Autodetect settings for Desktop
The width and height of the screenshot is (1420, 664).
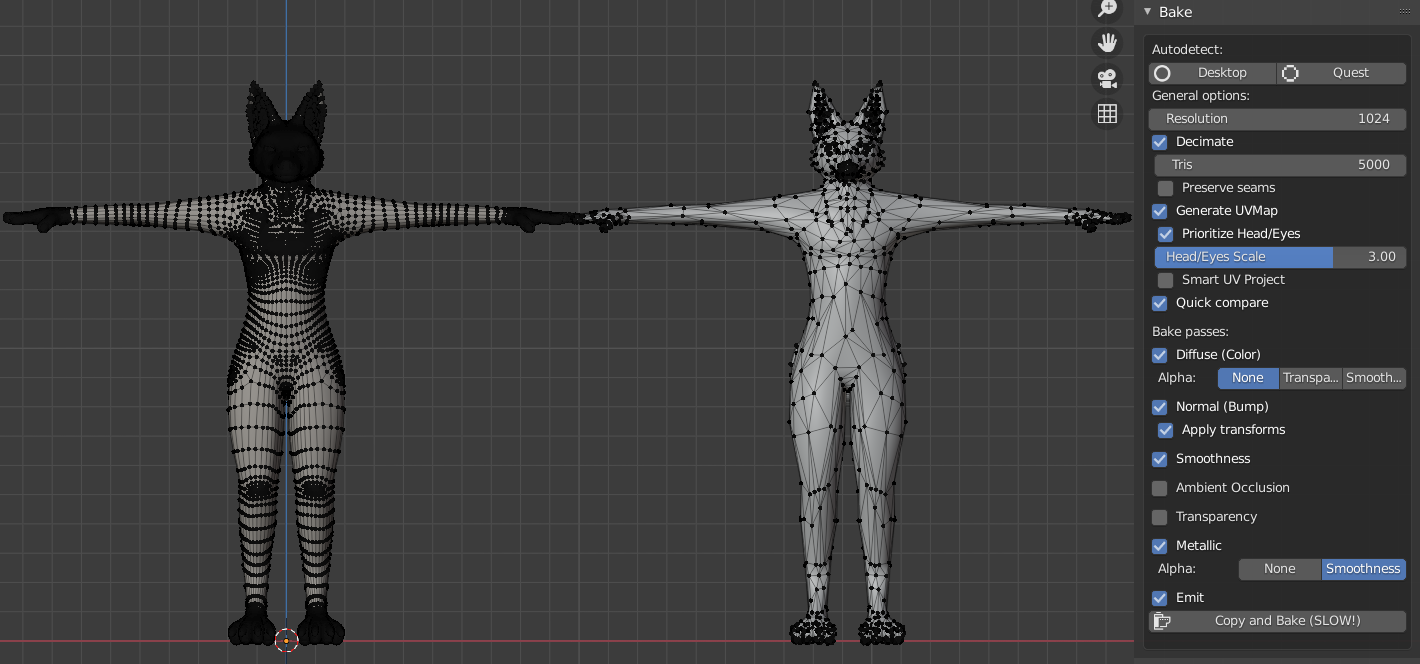pos(1212,73)
